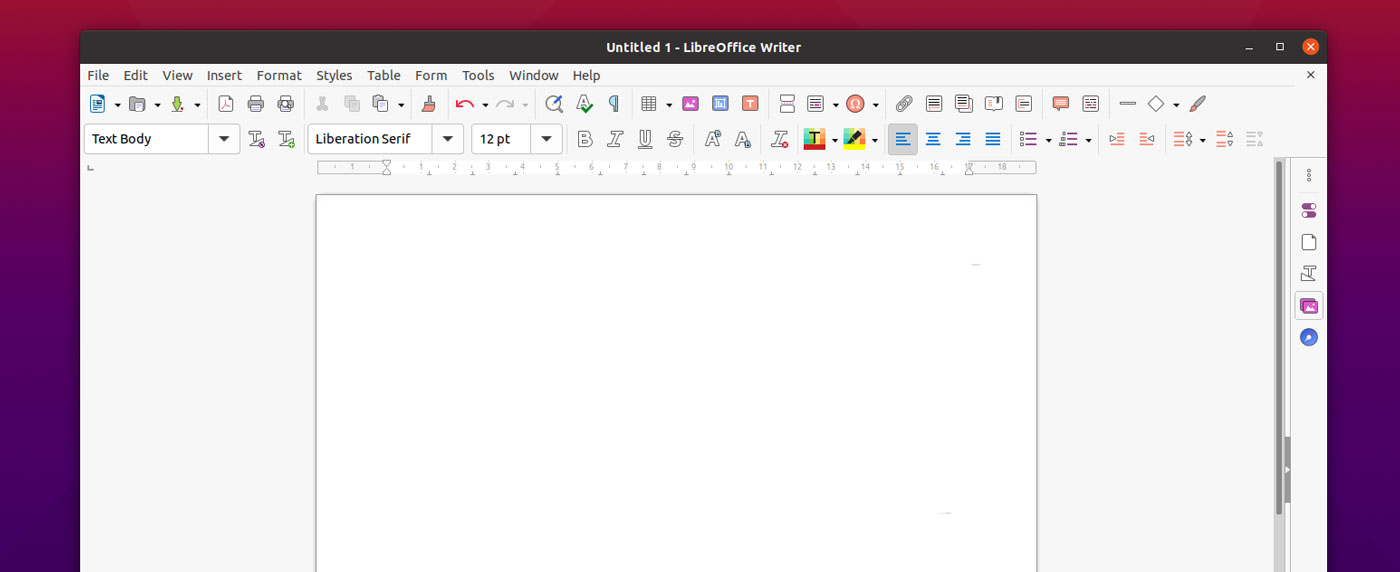The width and height of the screenshot is (1400, 572).
Task: Center the text horizontally
Action: pos(933,139)
